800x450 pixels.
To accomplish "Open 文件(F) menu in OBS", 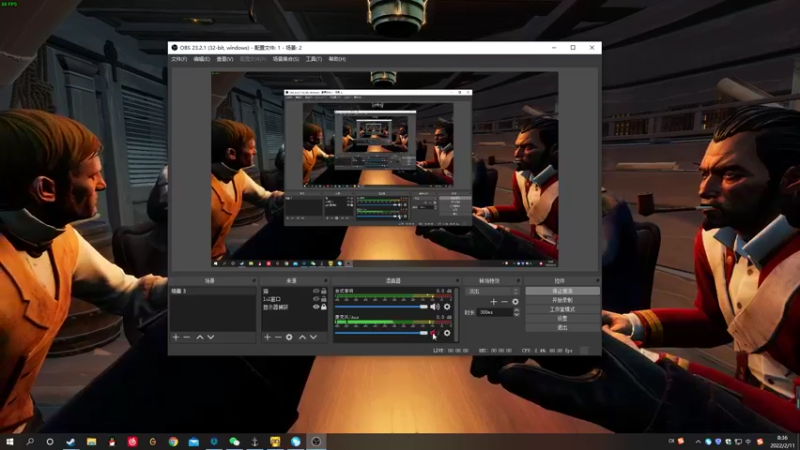I will pos(179,59).
